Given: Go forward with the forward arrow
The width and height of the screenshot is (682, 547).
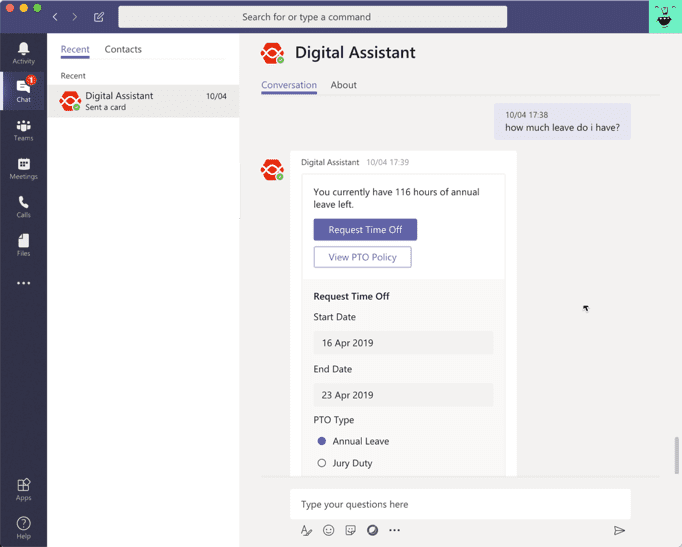Looking at the screenshot, I should pyautogui.click(x=75, y=17).
